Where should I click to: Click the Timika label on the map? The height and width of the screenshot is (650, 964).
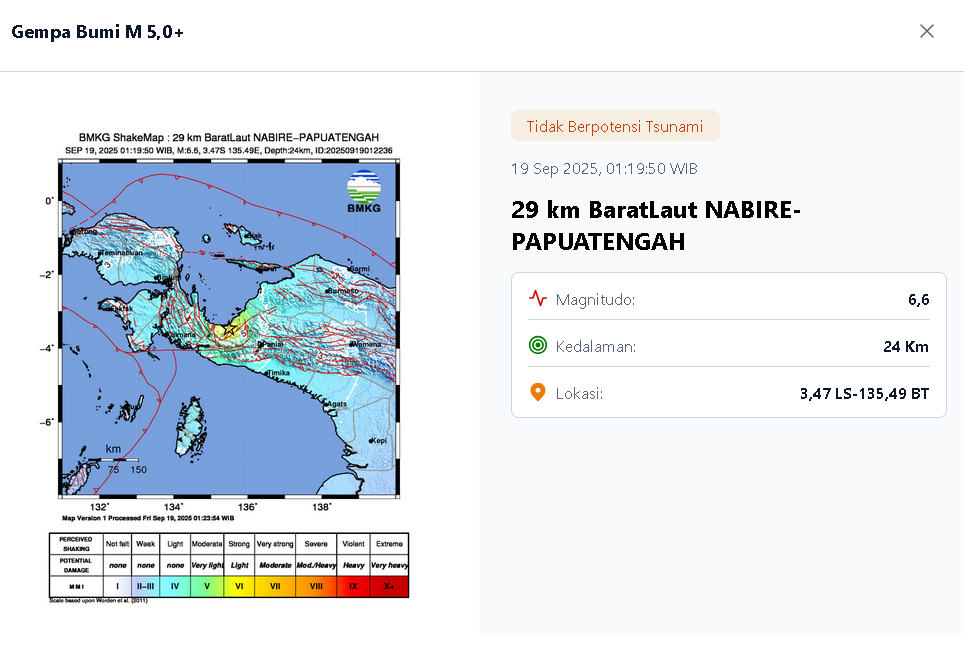pyautogui.click(x=279, y=373)
